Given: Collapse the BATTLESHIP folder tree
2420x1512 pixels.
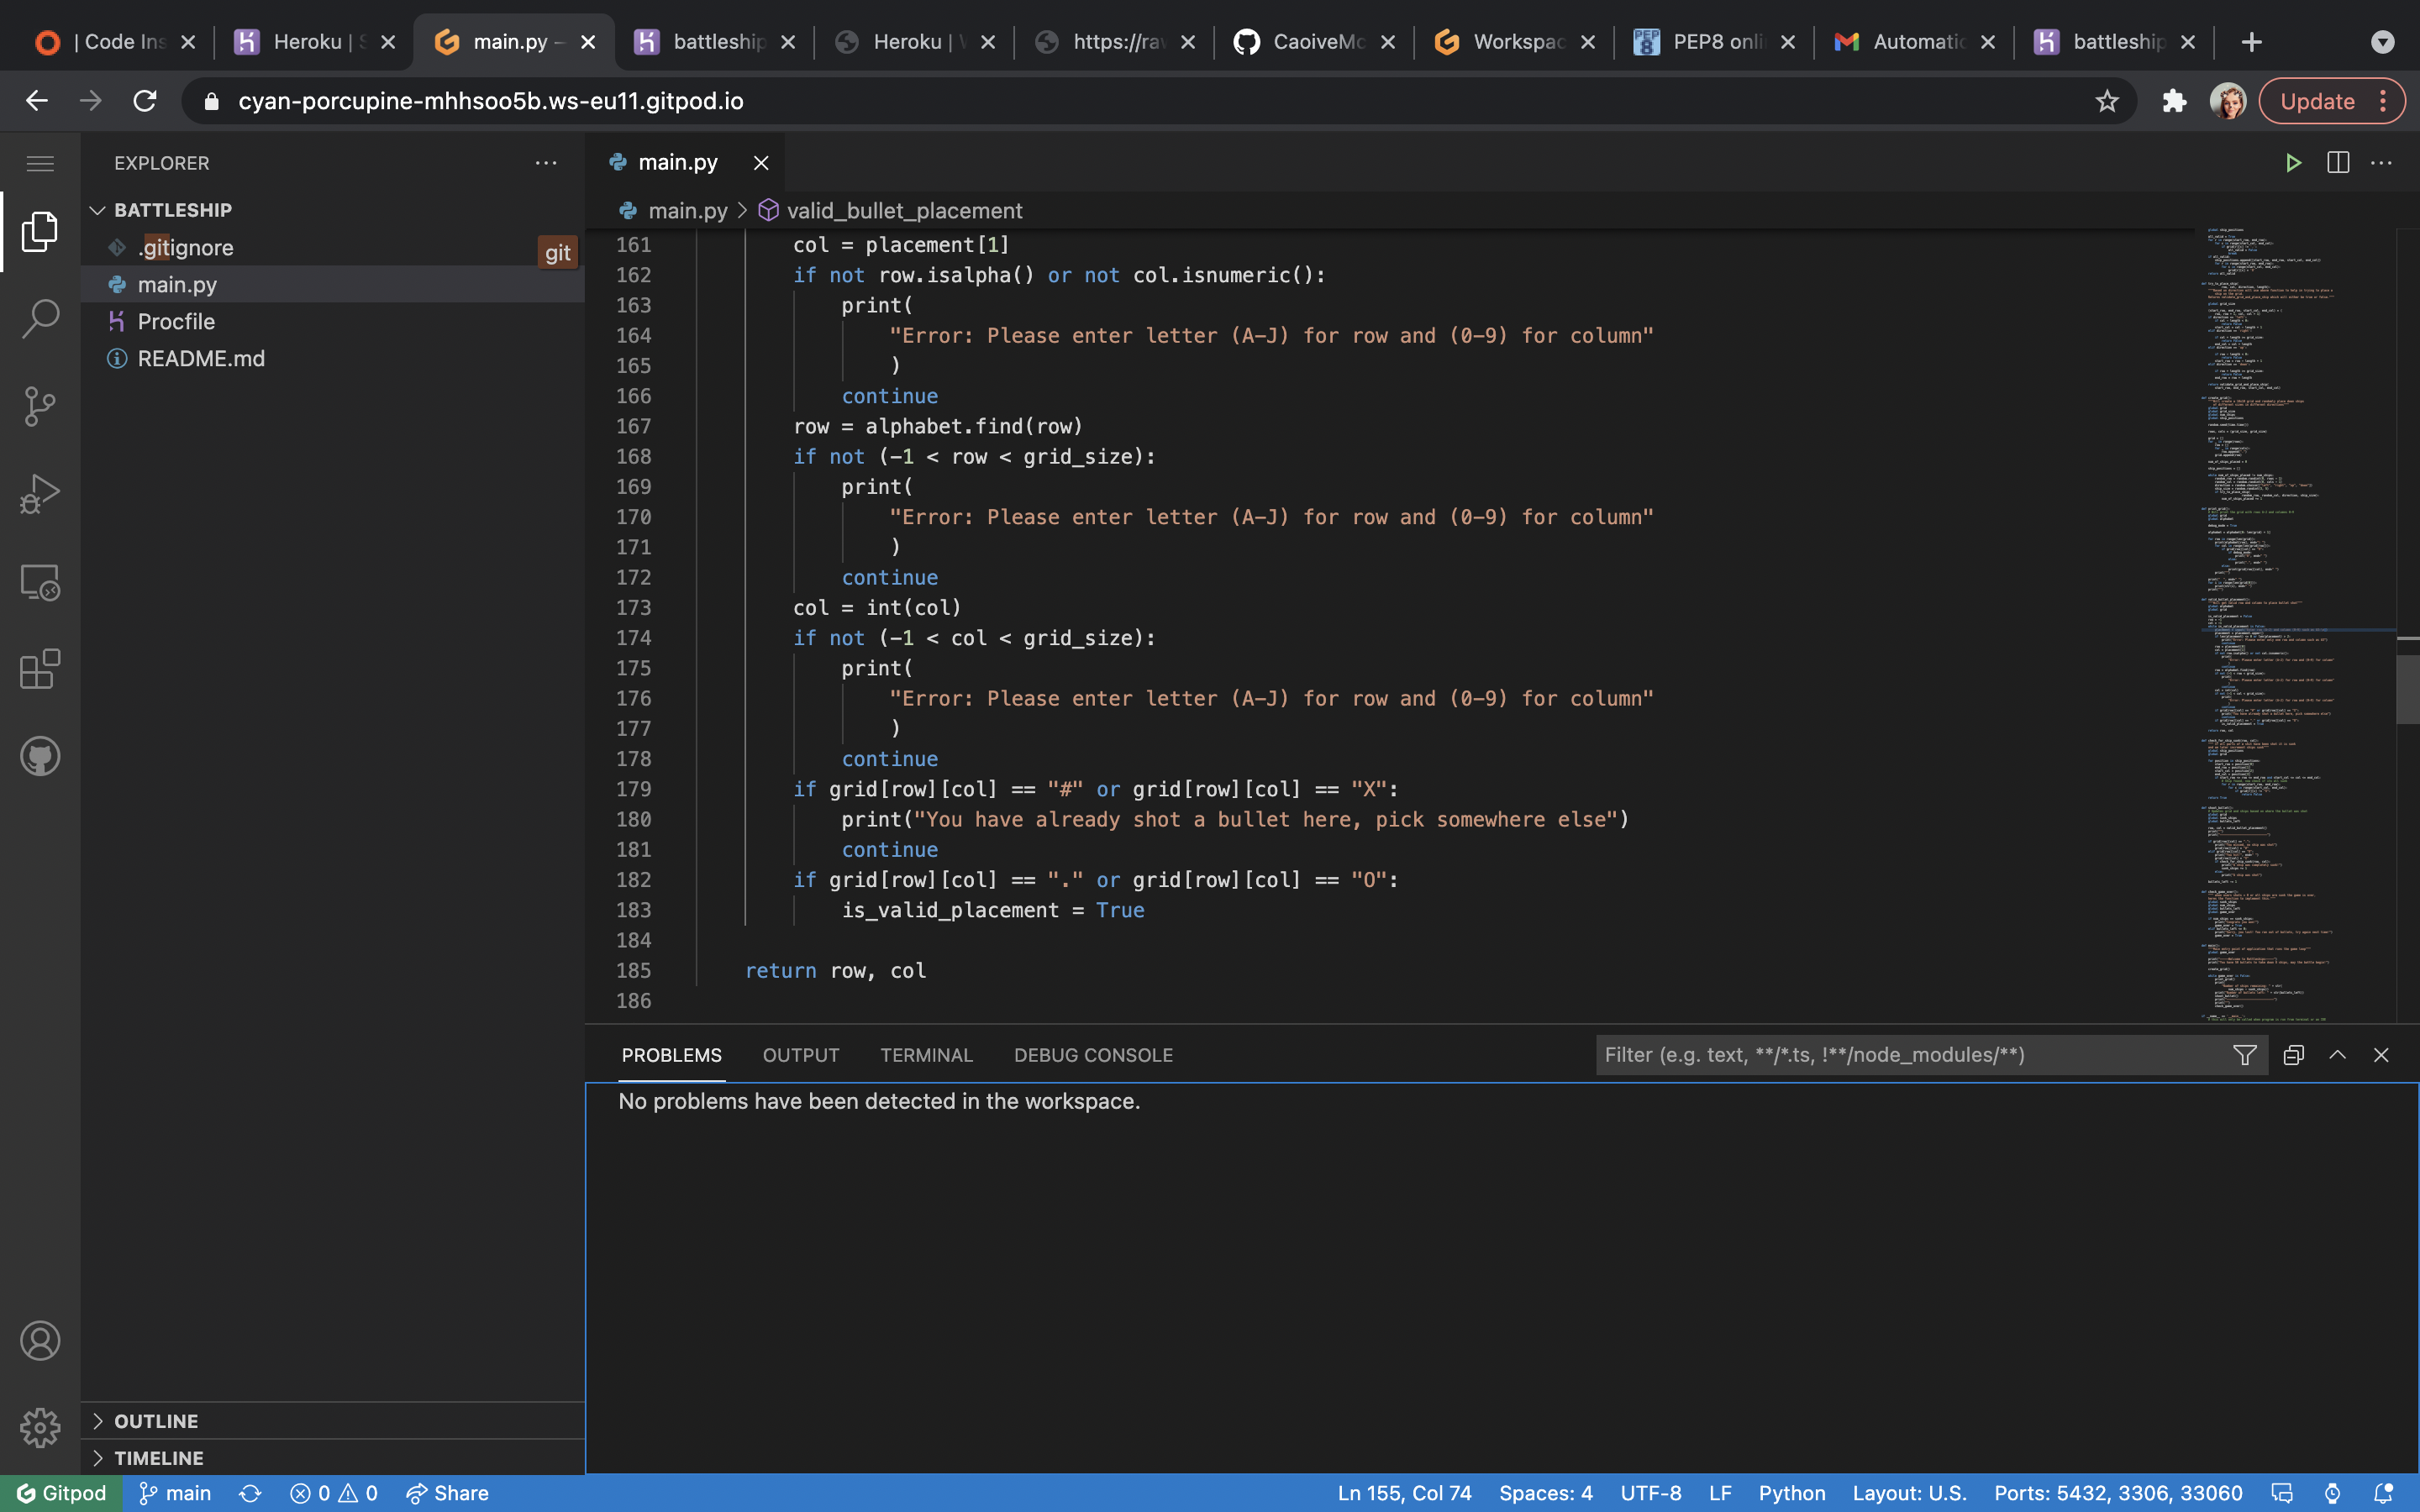Looking at the screenshot, I should (x=172, y=210).
